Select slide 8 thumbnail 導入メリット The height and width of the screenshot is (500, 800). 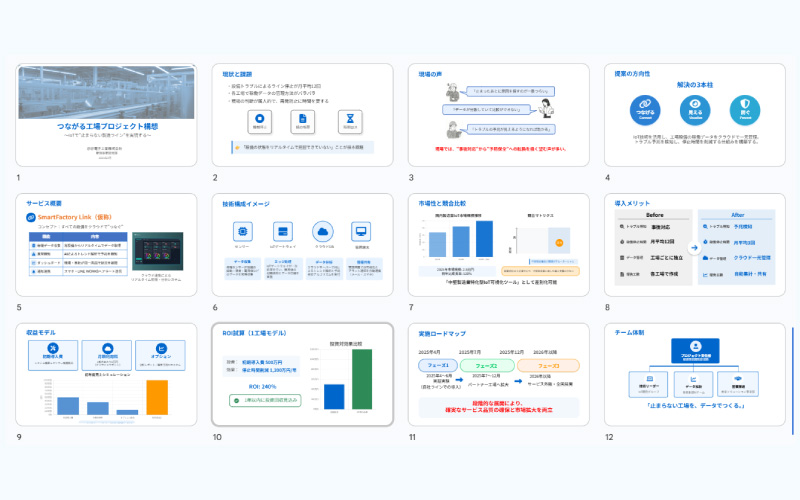click(695, 245)
